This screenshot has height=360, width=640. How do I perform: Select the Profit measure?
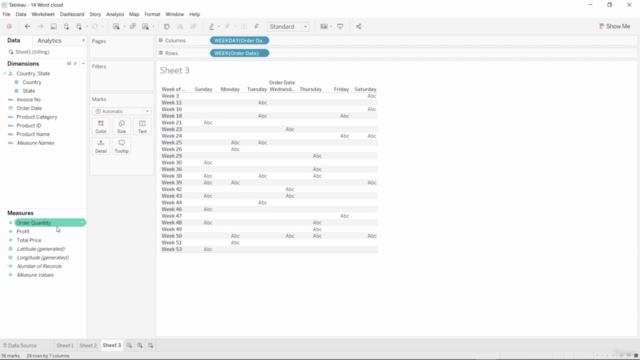pyautogui.click(x=23, y=231)
